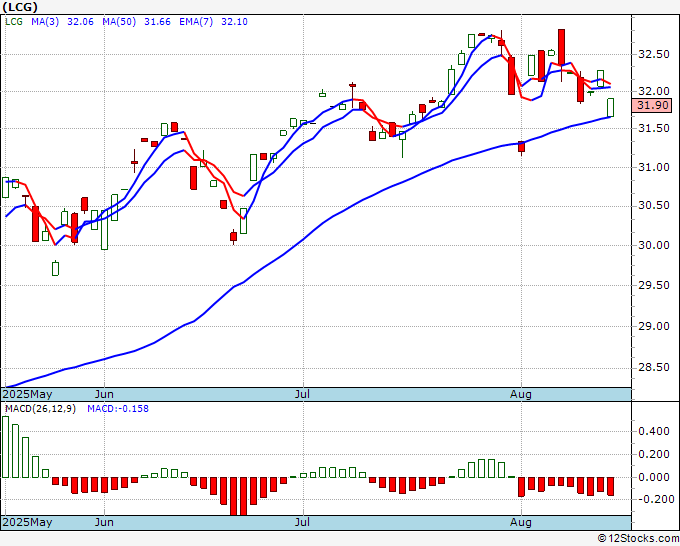Click the 30.00 price axis label
Viewport: 680px width, 546px height.
coord(654,245)
